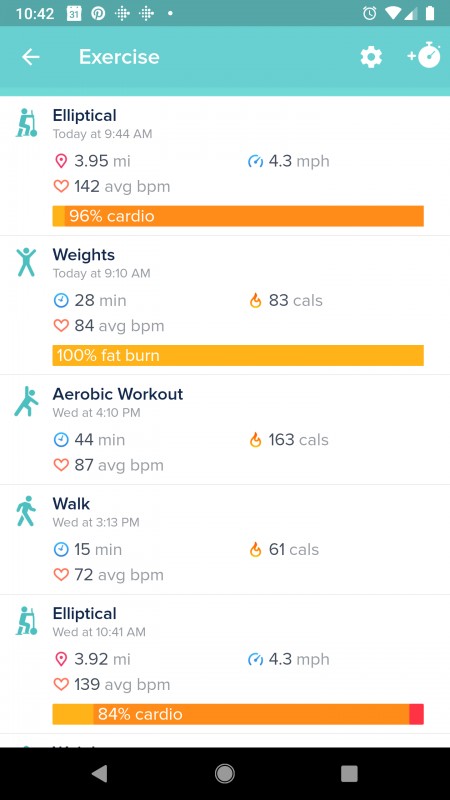The width and height of the screenshot is (450, 800).
Task: Tap the Weights jumping figure icon
Action: point(26,262)
